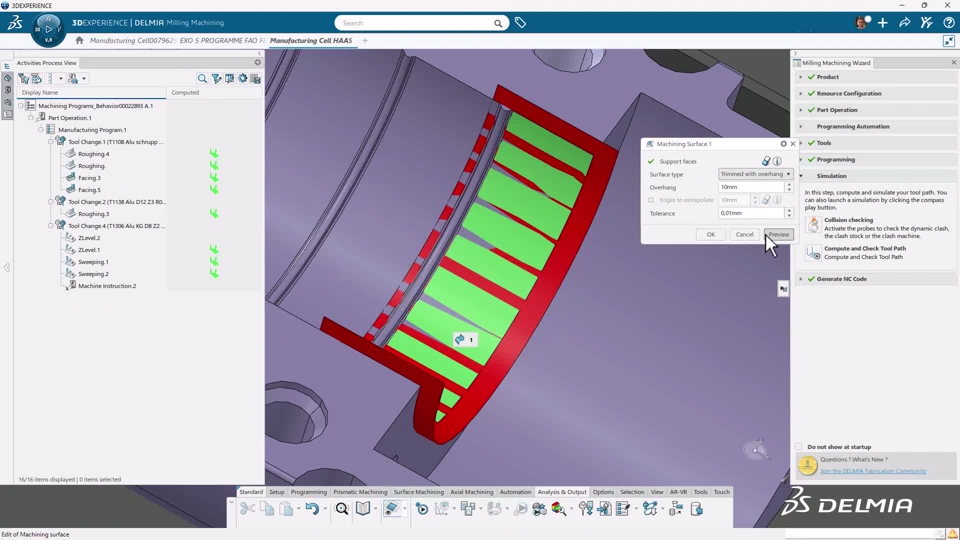Collapse the Tool Change.4 tree node
The image size is (960, 540).
51,226
